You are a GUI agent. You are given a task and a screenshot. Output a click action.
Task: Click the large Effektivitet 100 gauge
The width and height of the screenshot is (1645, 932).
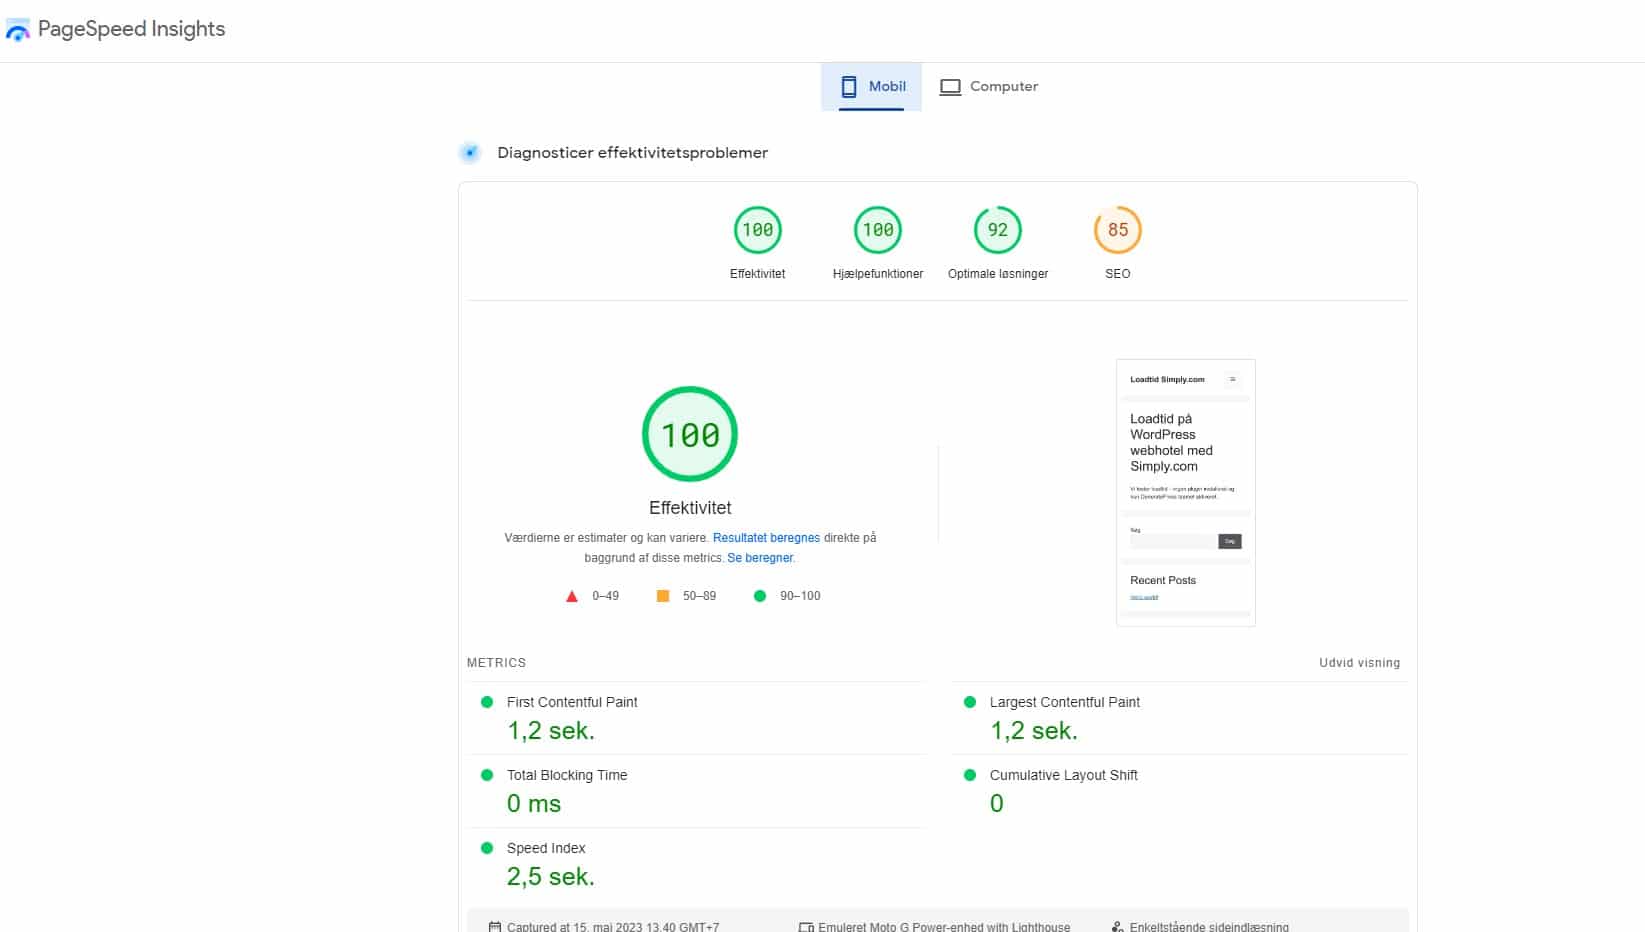pos(690,434)
